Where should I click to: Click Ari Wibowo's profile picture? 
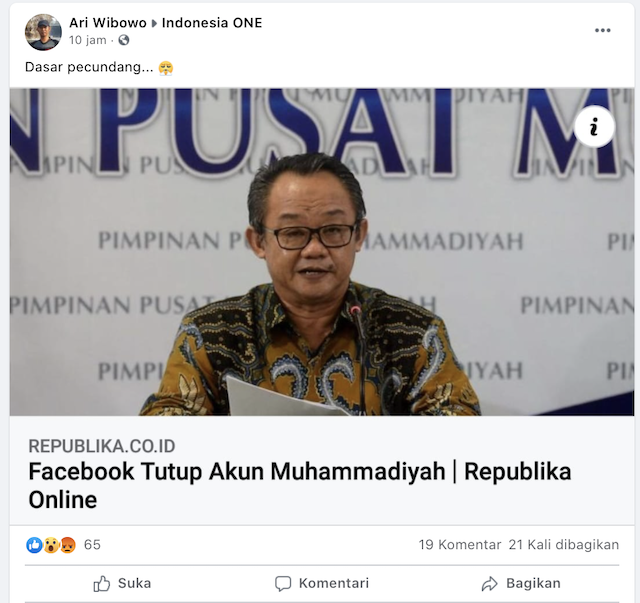point(43,32)
